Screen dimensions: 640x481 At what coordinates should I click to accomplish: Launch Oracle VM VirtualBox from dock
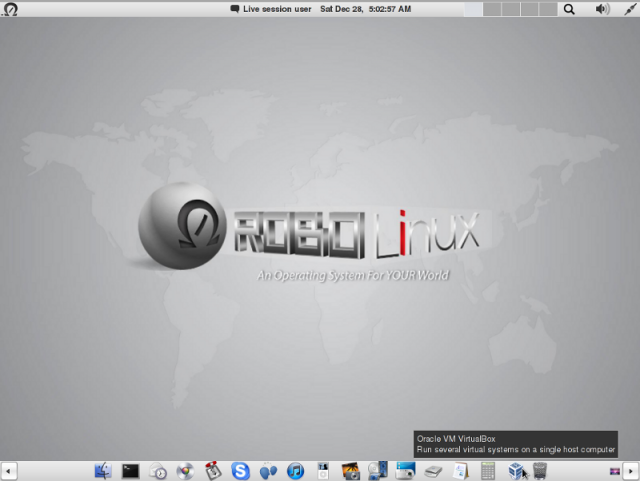pos(516,471)
